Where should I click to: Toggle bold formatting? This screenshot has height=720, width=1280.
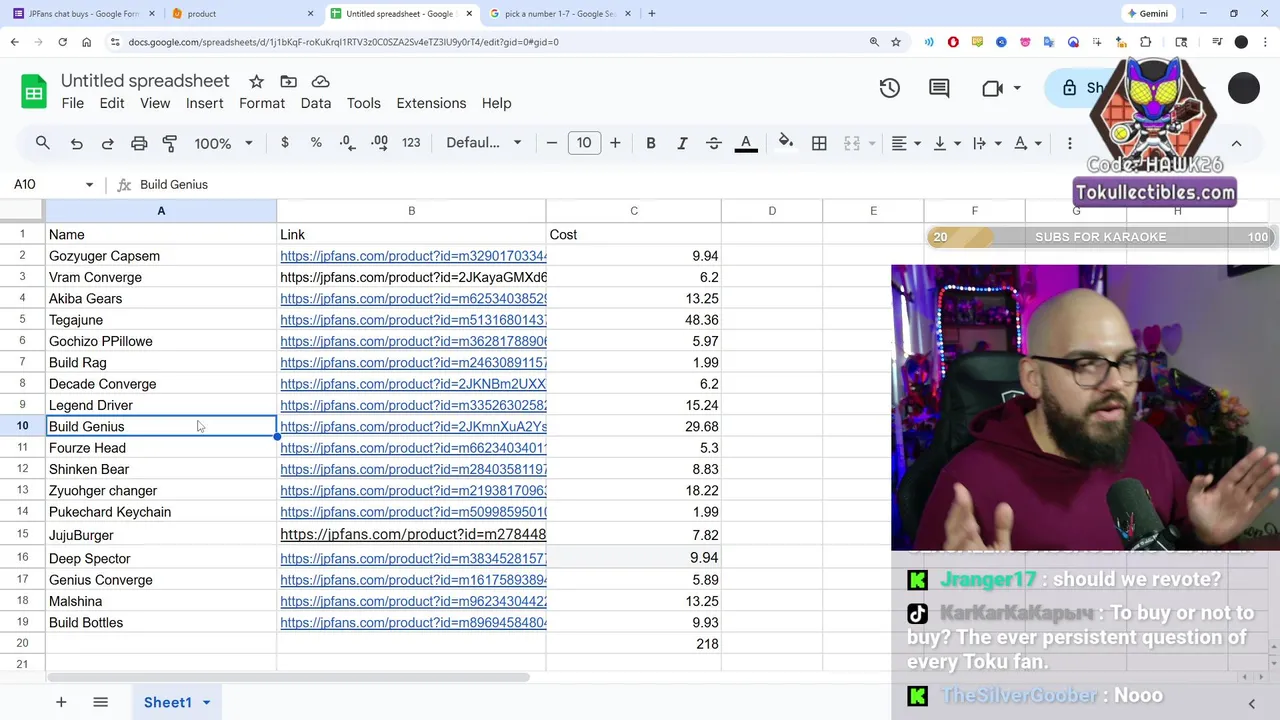[651, 143]
